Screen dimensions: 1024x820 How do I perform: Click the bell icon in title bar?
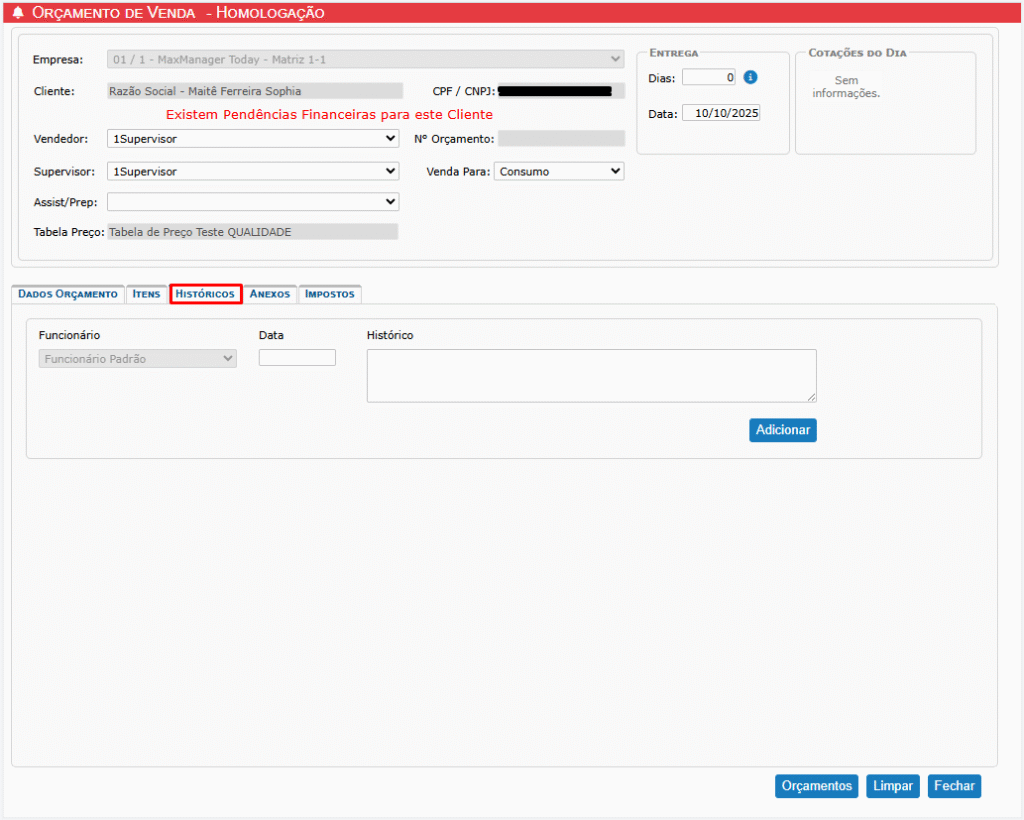(18, 13)
